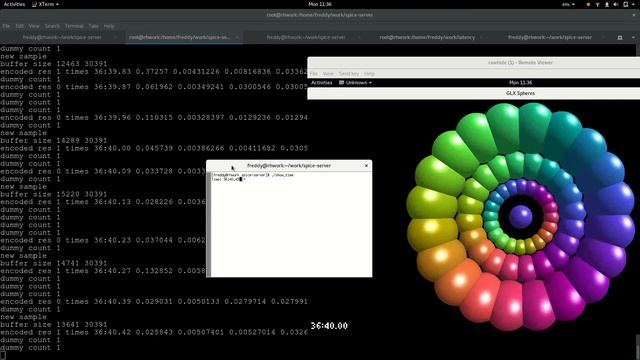Open the Mon 11:36 clock calendar
This screenshot has height=360, width=640.
pyautogui.click(x=320, y=4)
